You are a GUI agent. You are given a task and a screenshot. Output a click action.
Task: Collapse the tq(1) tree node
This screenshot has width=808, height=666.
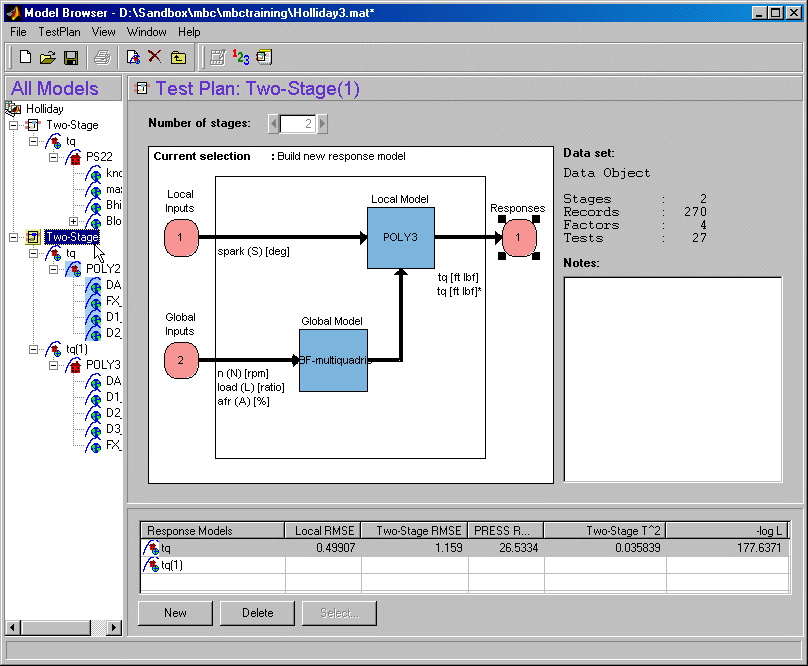click(33, 349)
